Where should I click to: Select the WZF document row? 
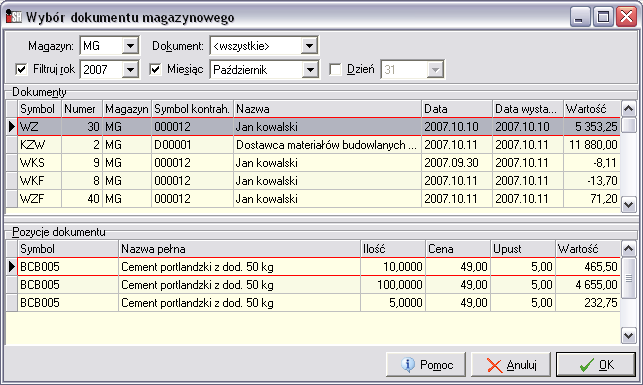click(319, 199)
